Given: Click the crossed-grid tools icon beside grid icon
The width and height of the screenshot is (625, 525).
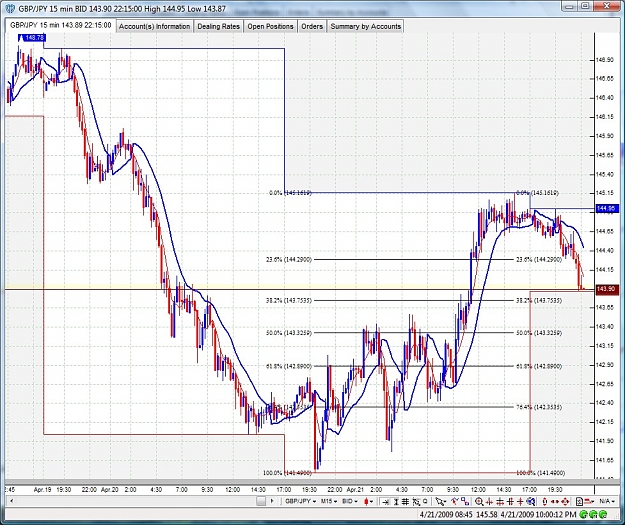Looking at the screenshot, I should click(x=416, y=501).
